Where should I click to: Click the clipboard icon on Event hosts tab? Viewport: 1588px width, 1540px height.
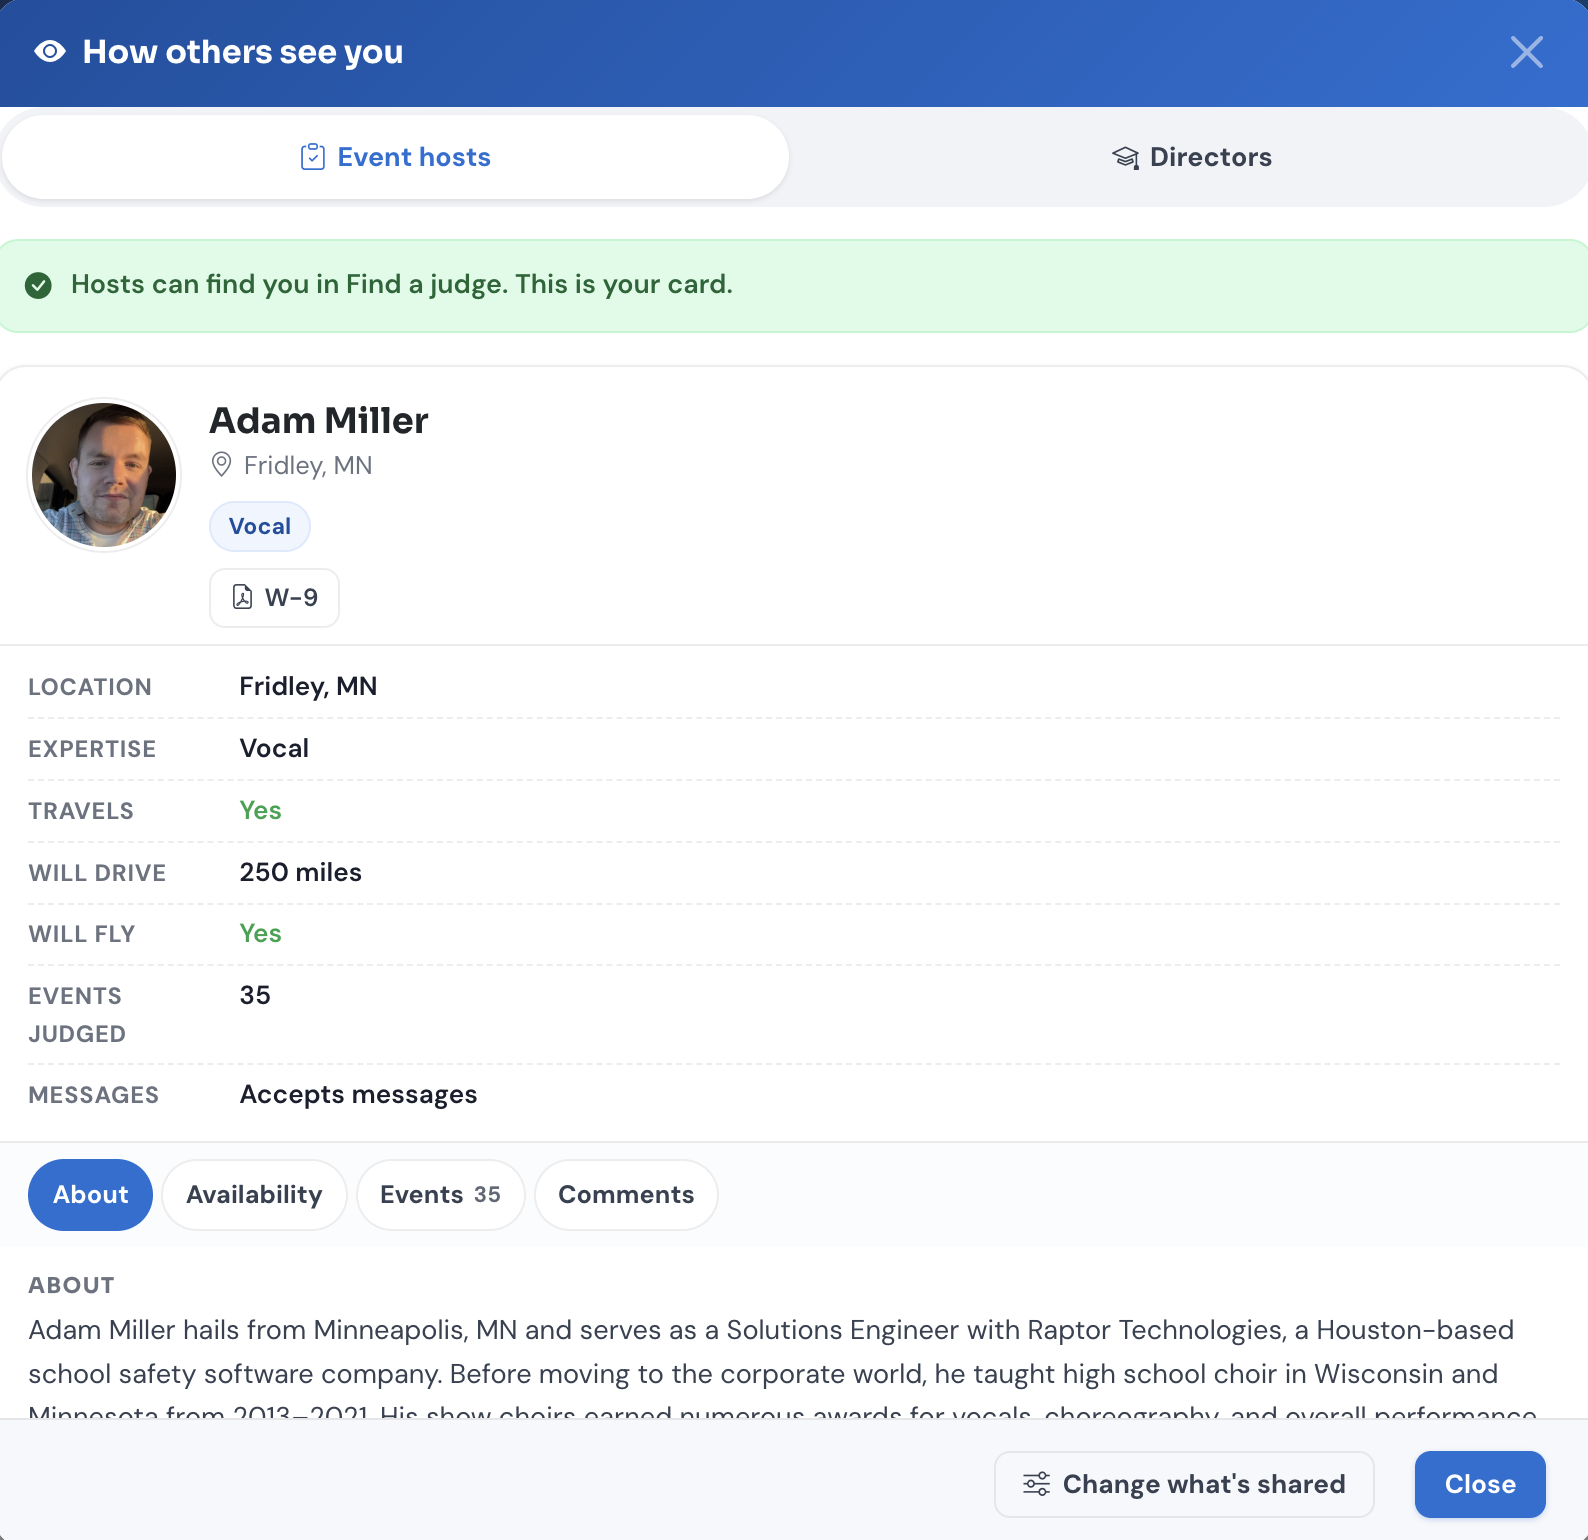pyautogui.click(x=313, y=157)
